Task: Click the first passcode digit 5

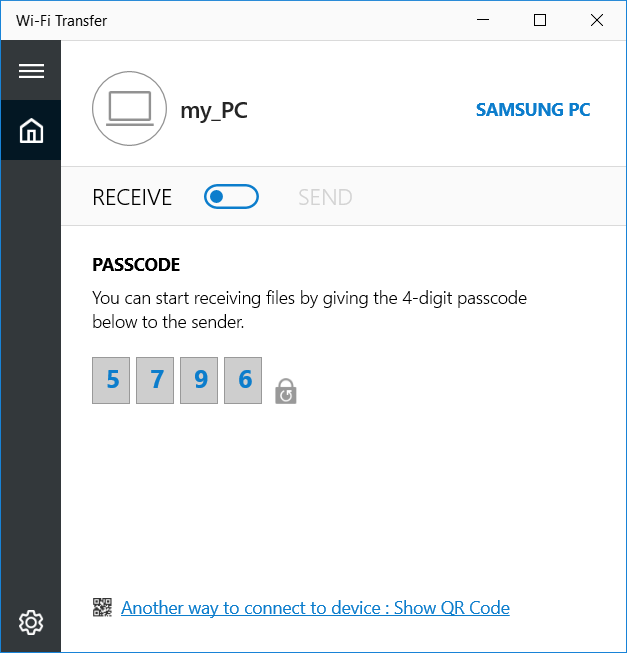Action: (x=111, y=380)
